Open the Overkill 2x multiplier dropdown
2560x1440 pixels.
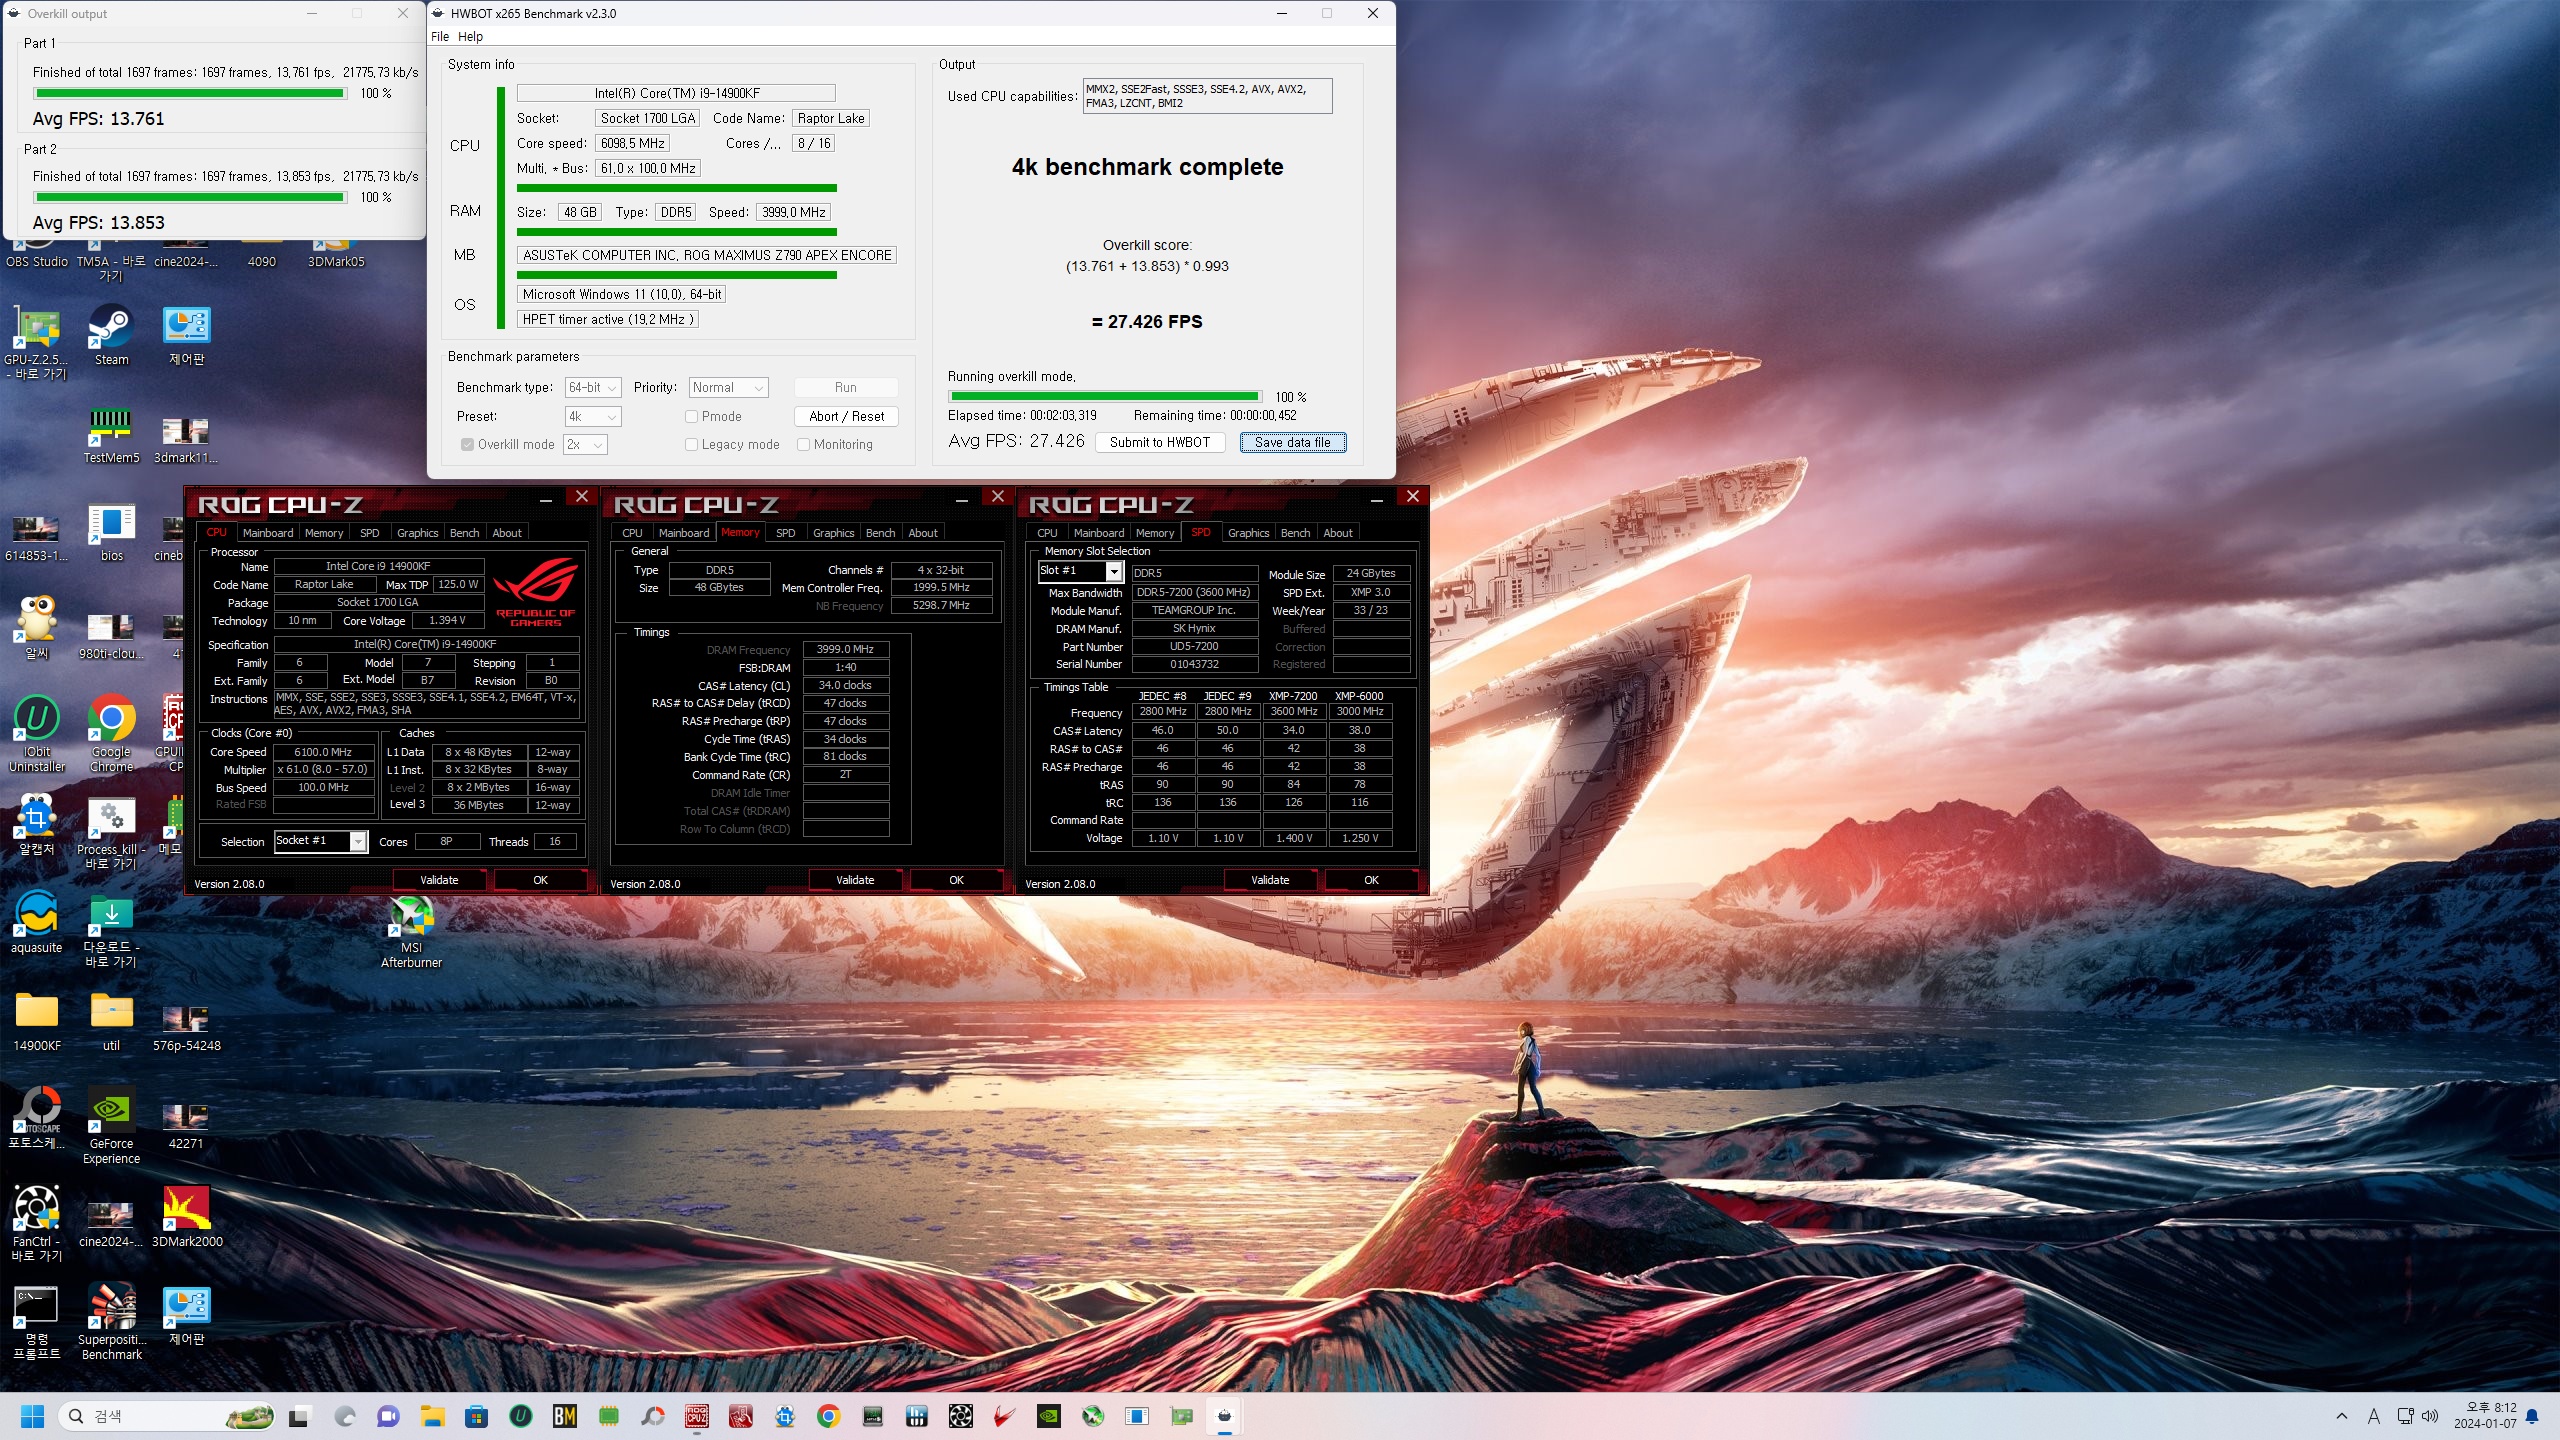pos(586,444)
